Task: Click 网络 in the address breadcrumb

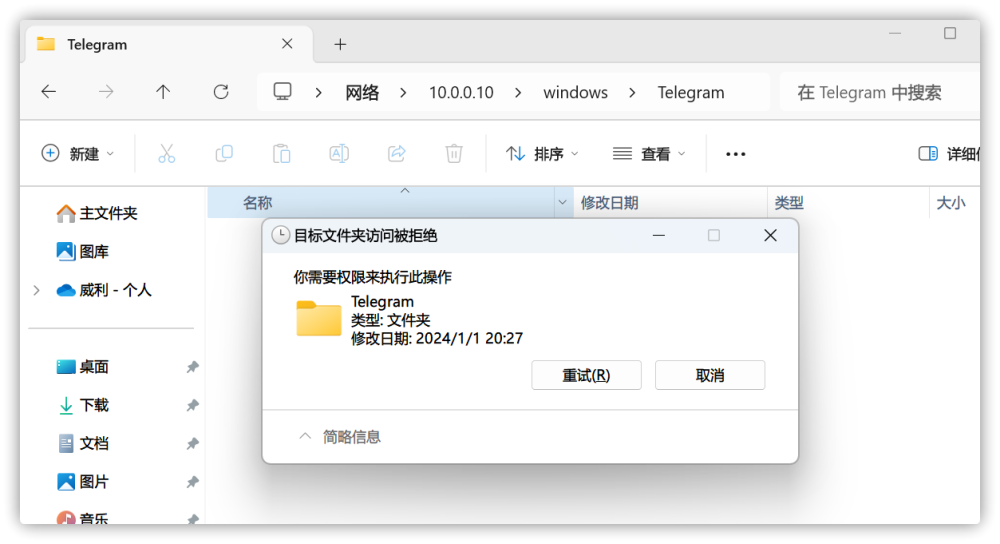Action: (362, 92)
